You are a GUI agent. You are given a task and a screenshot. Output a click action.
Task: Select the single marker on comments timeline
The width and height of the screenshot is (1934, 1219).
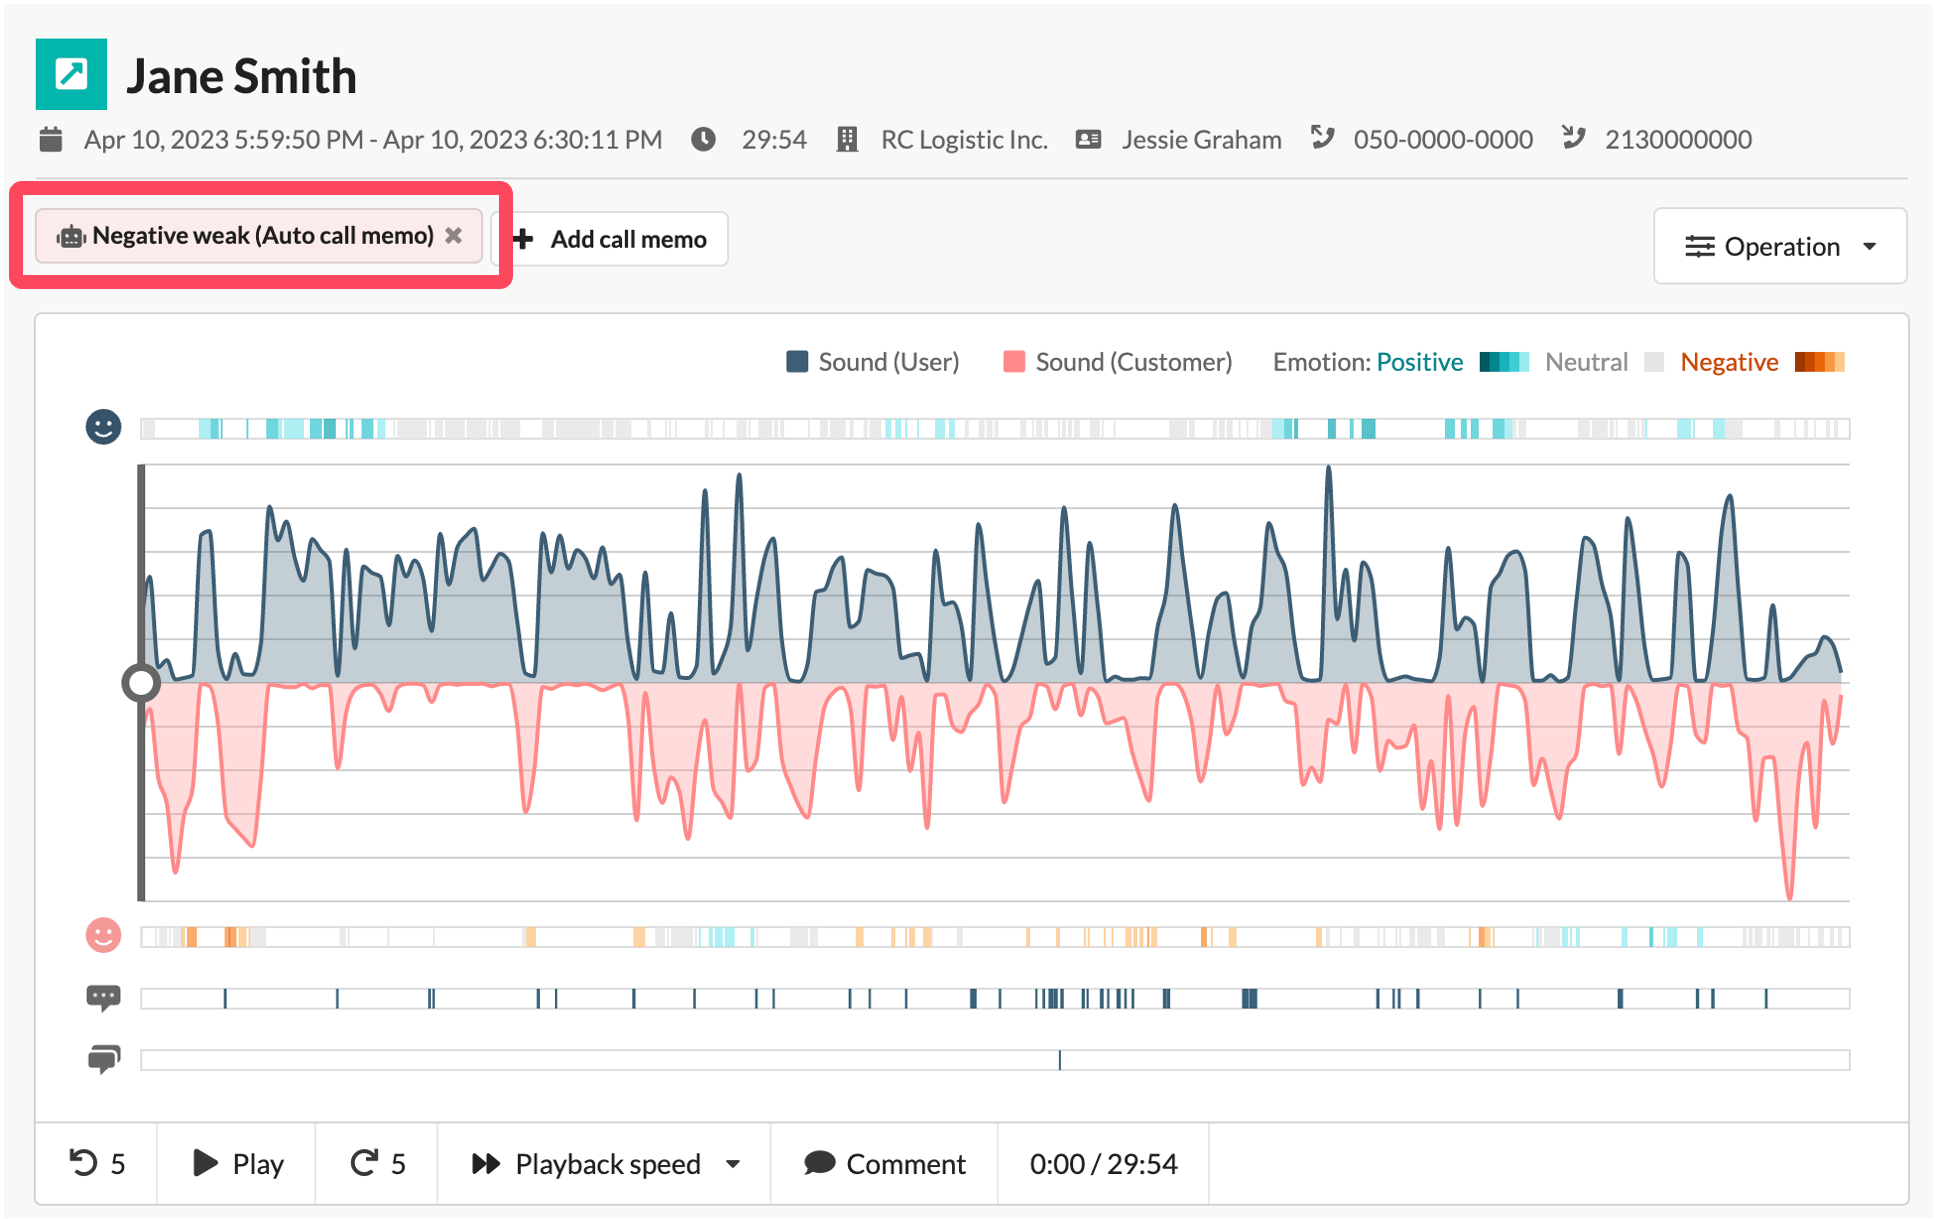(x=1060, y=1060)
